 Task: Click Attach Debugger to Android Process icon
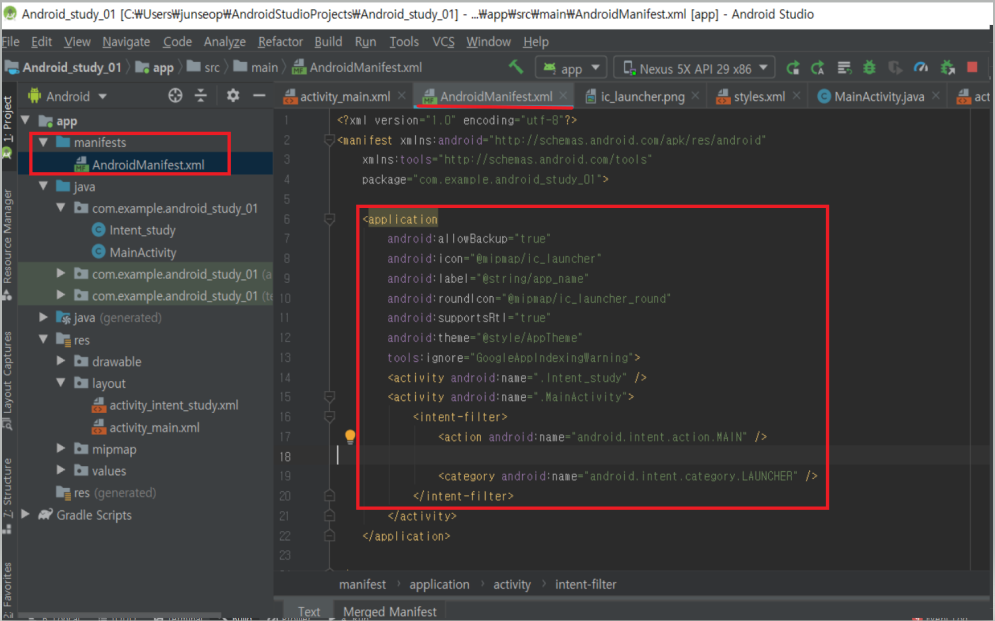click(x=947, y=68)
